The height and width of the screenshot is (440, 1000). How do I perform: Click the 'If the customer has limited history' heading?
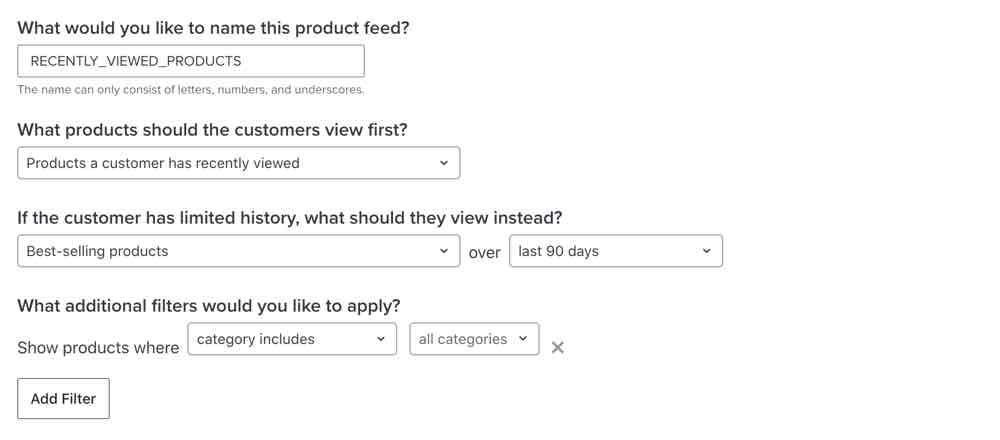point(289,218)
